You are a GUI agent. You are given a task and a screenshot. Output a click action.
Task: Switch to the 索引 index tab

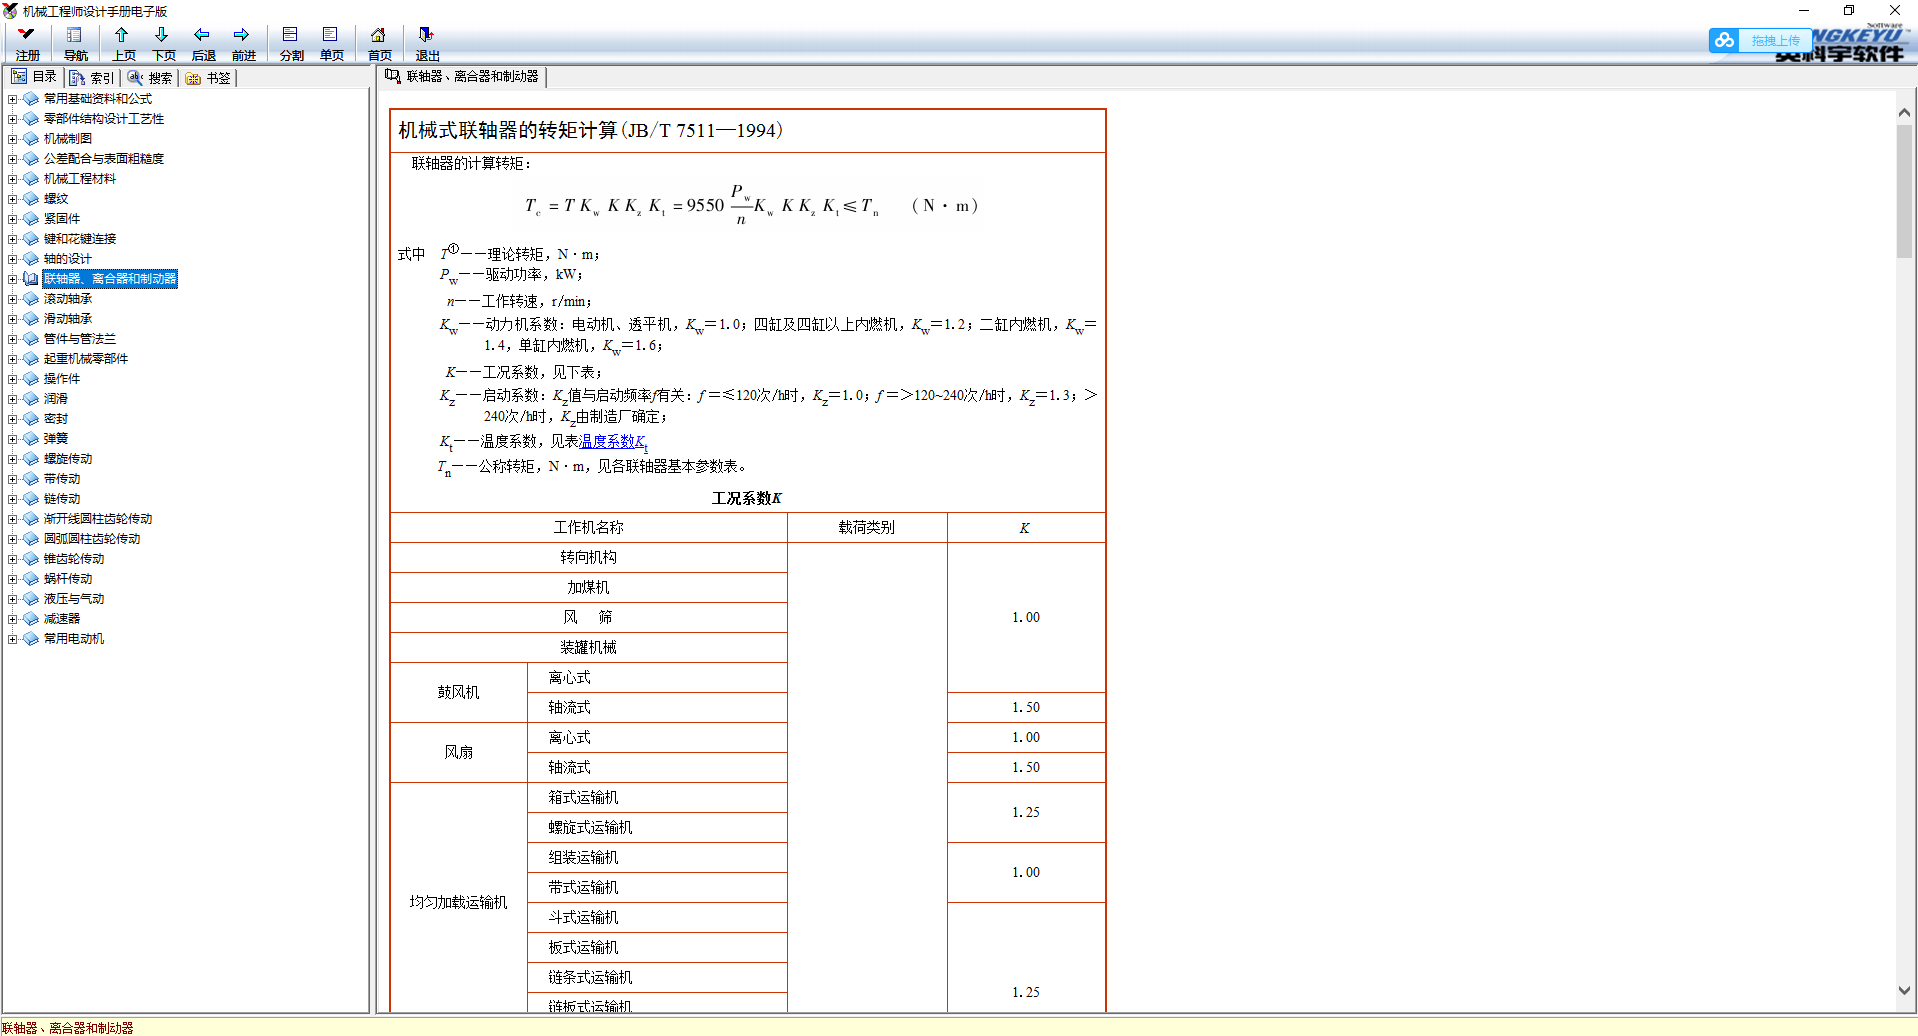pyautogui.click(x=92, y=77)
